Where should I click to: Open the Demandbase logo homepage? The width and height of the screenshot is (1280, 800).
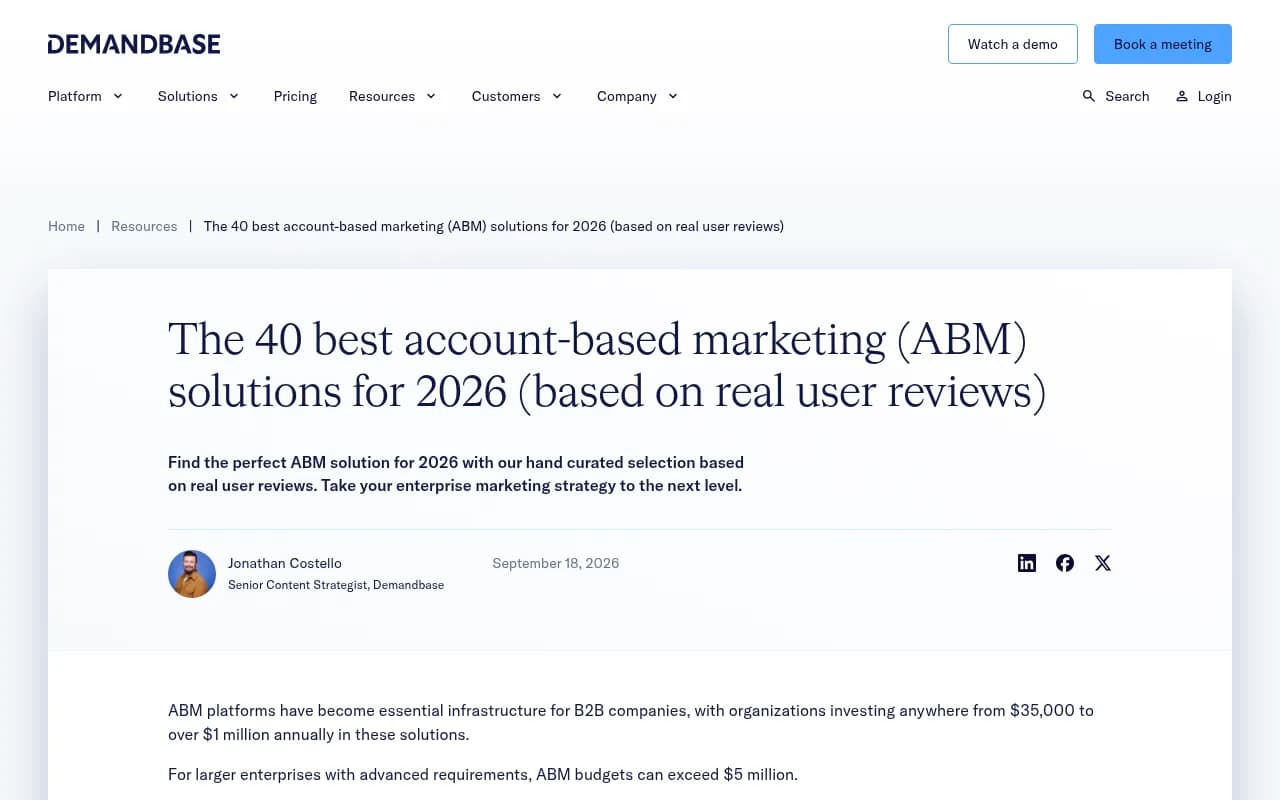(134, 44)
